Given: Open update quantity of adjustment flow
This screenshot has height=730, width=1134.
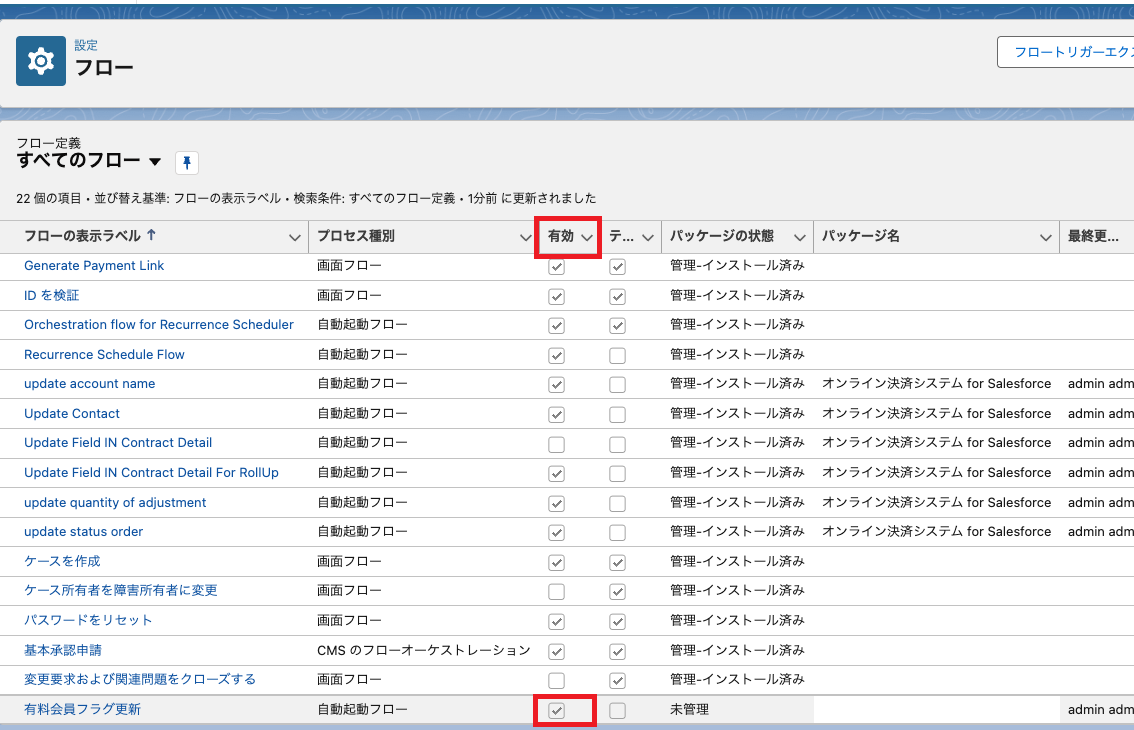Looking at the screenshot, I should click(115, 502).
